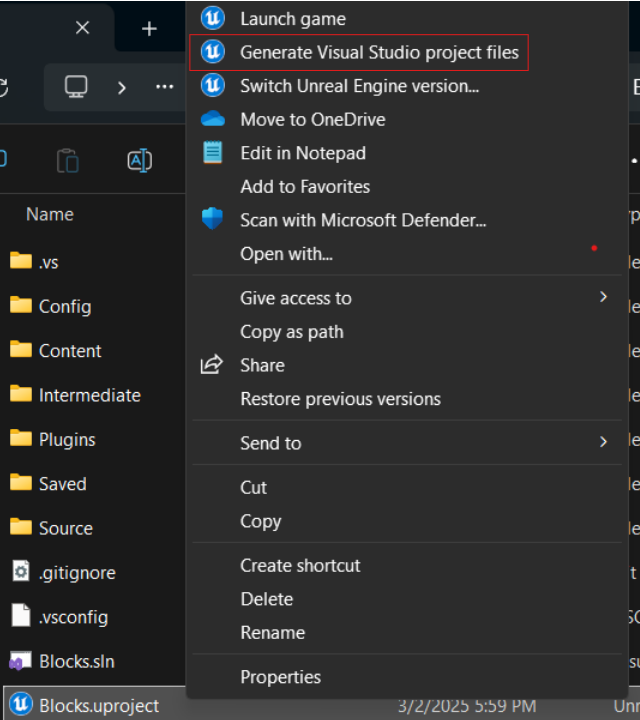Click .vsconfig blank file icon
Screen dimensions: 640x720
[21, 615]
